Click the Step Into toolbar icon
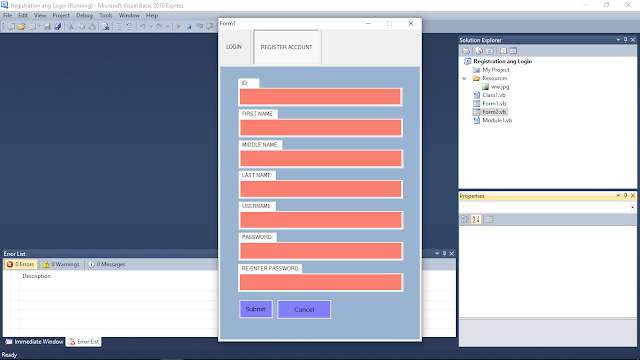 199,27
